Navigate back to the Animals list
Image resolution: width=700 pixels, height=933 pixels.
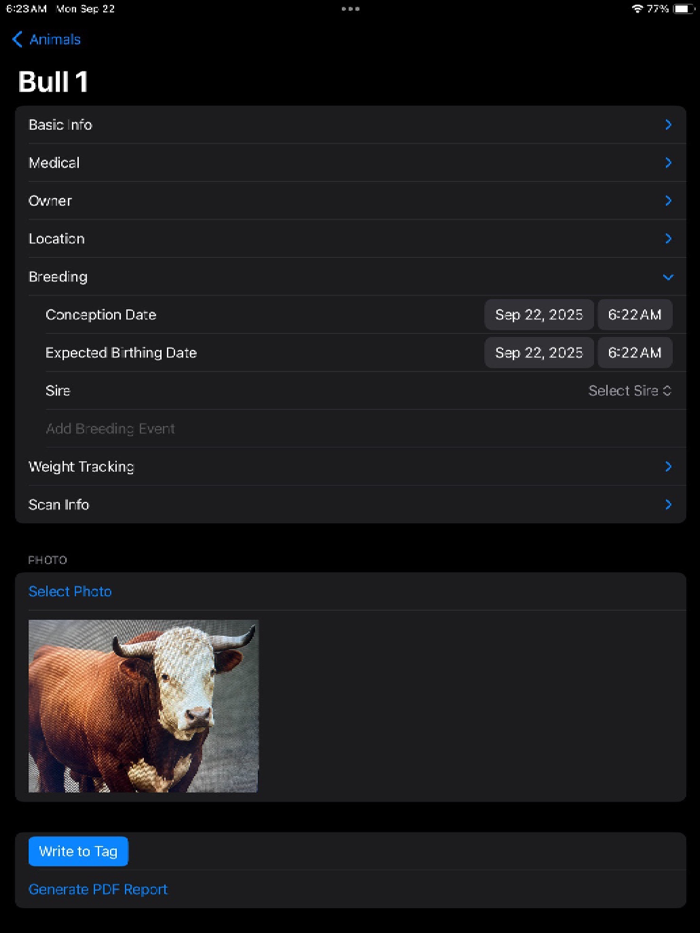pyautogui.click(x=45, y=39)
